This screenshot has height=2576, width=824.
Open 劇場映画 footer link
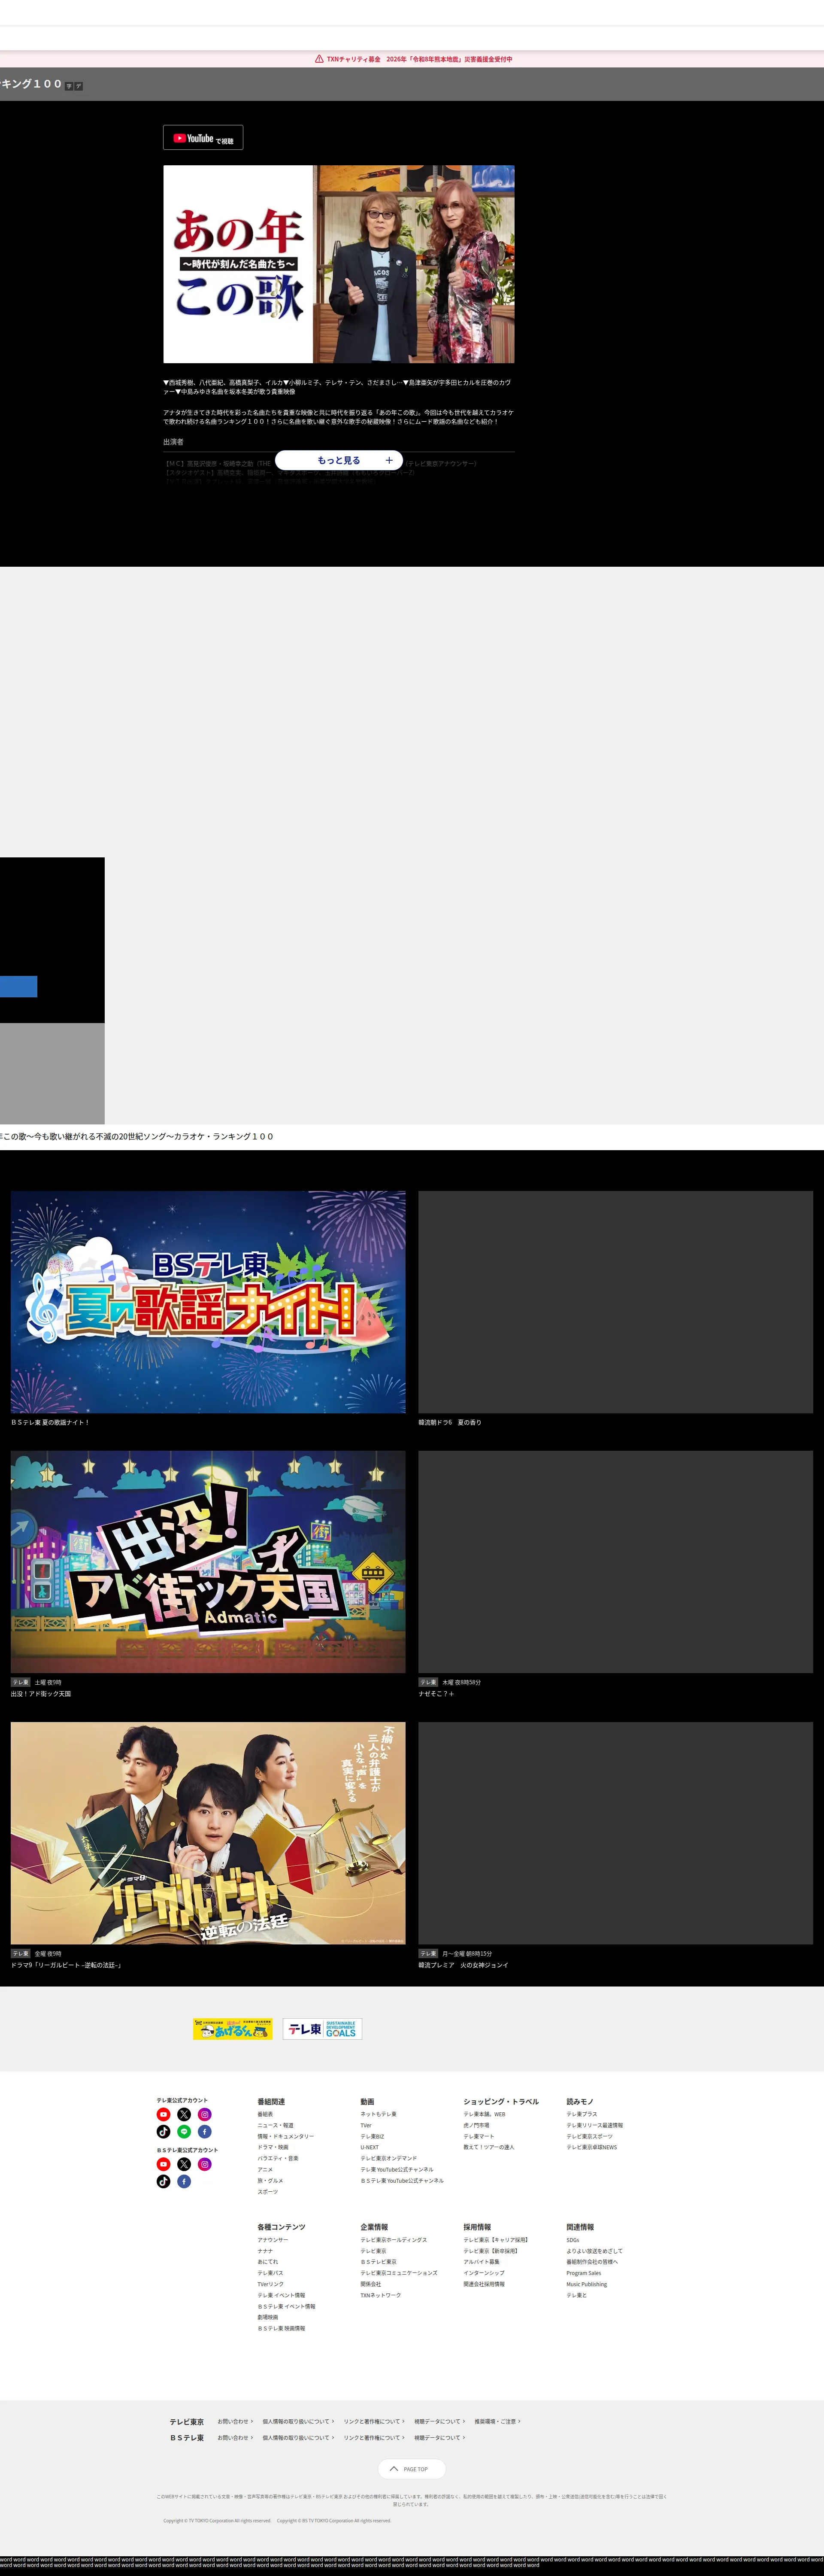click(268, 2317)
